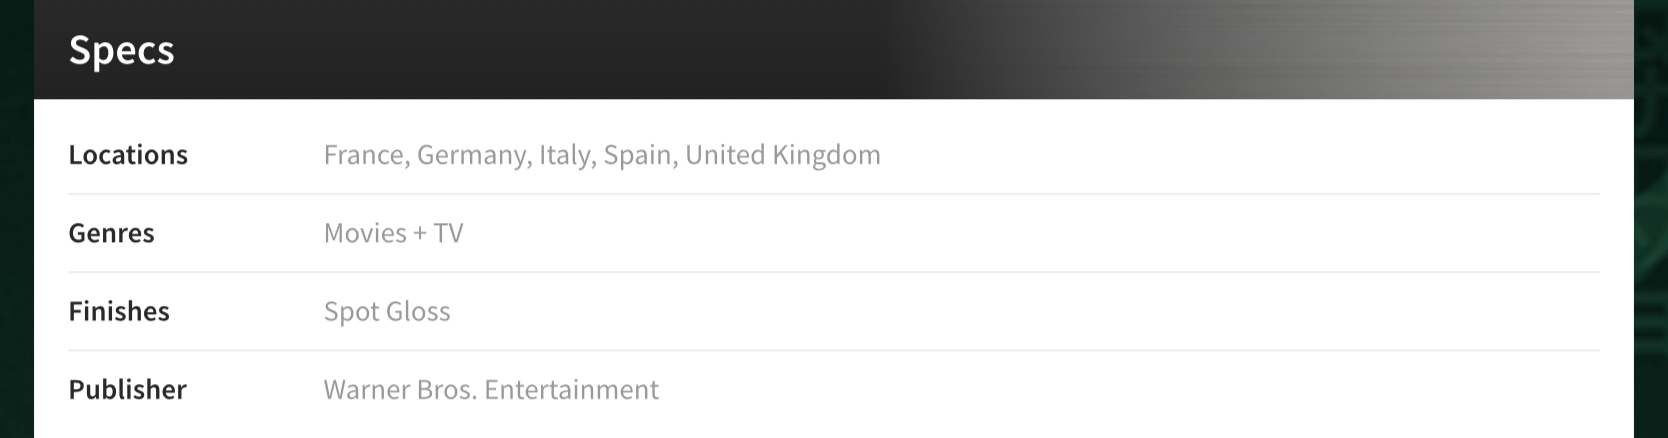This screenshot has width=1668, height=438.
Task: Click the green patterned background at right edge
Action: (1651, 219)
